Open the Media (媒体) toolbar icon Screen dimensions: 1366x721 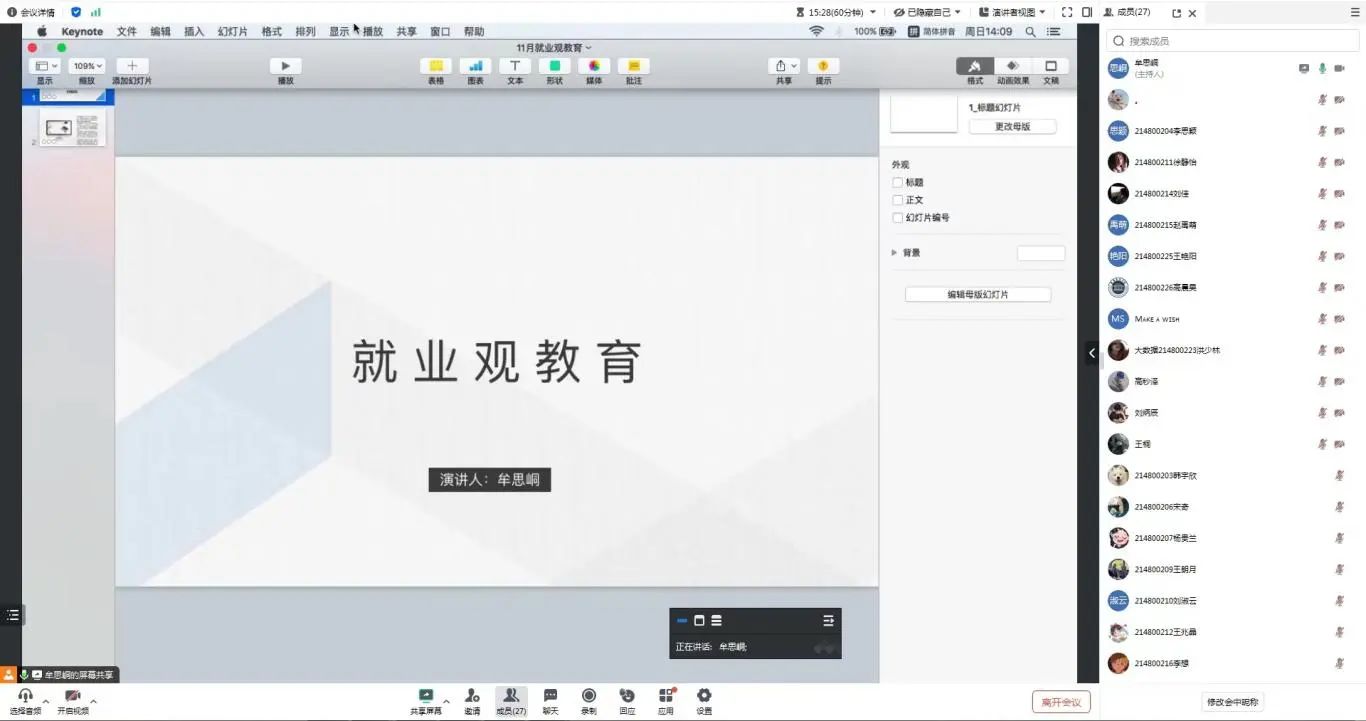(x=594, y=66)
